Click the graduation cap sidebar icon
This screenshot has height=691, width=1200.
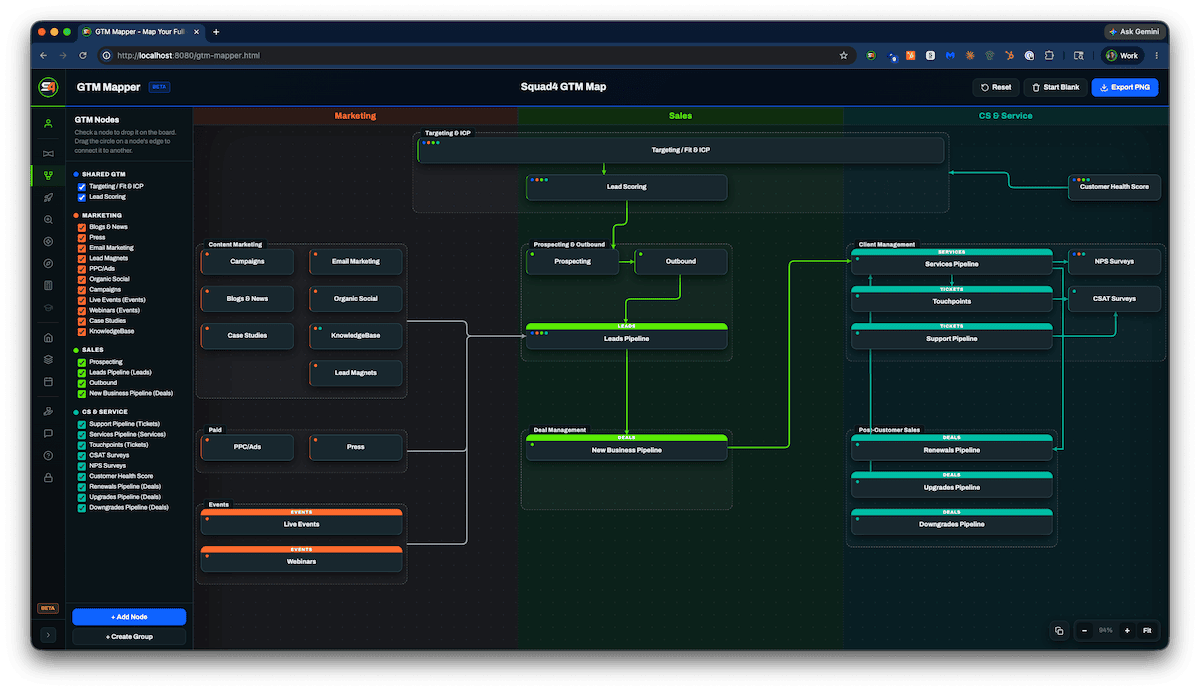click(x=48, y=309)
